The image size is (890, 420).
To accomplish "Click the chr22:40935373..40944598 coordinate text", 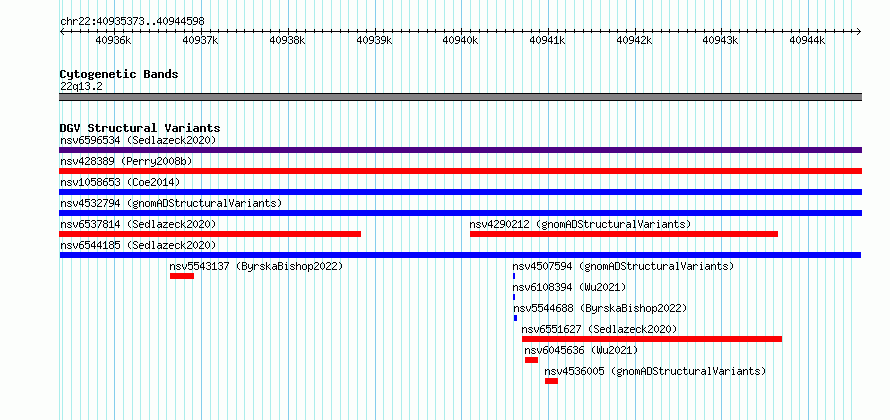I will point(132,22).
